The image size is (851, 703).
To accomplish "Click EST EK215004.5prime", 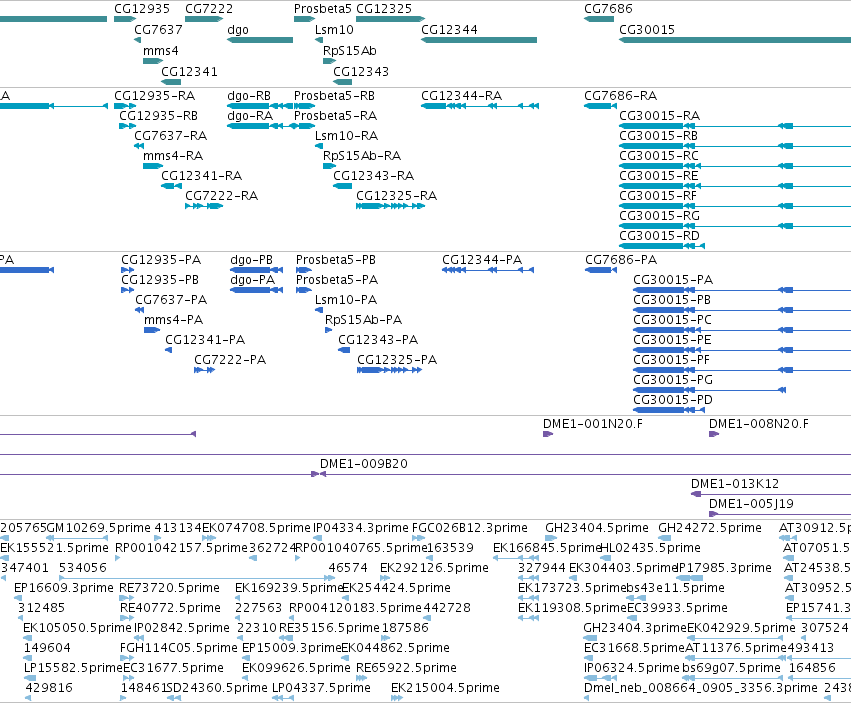I will pos(397,698).
